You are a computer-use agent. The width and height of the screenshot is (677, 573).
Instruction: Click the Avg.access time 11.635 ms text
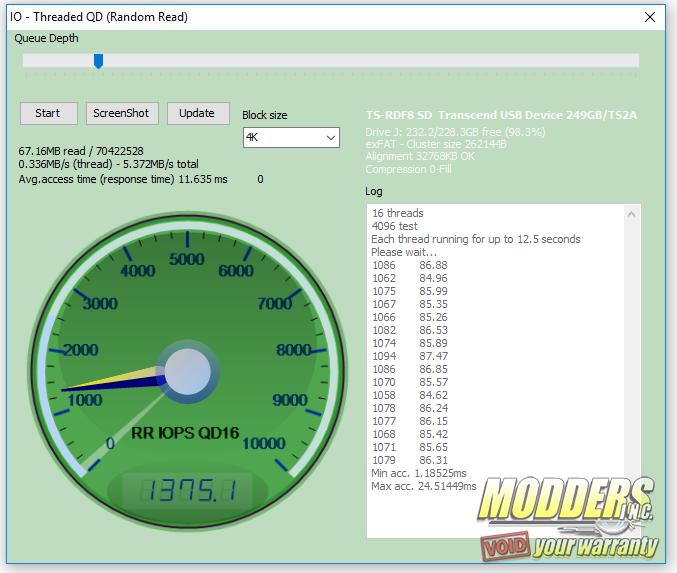pos(123,179)
